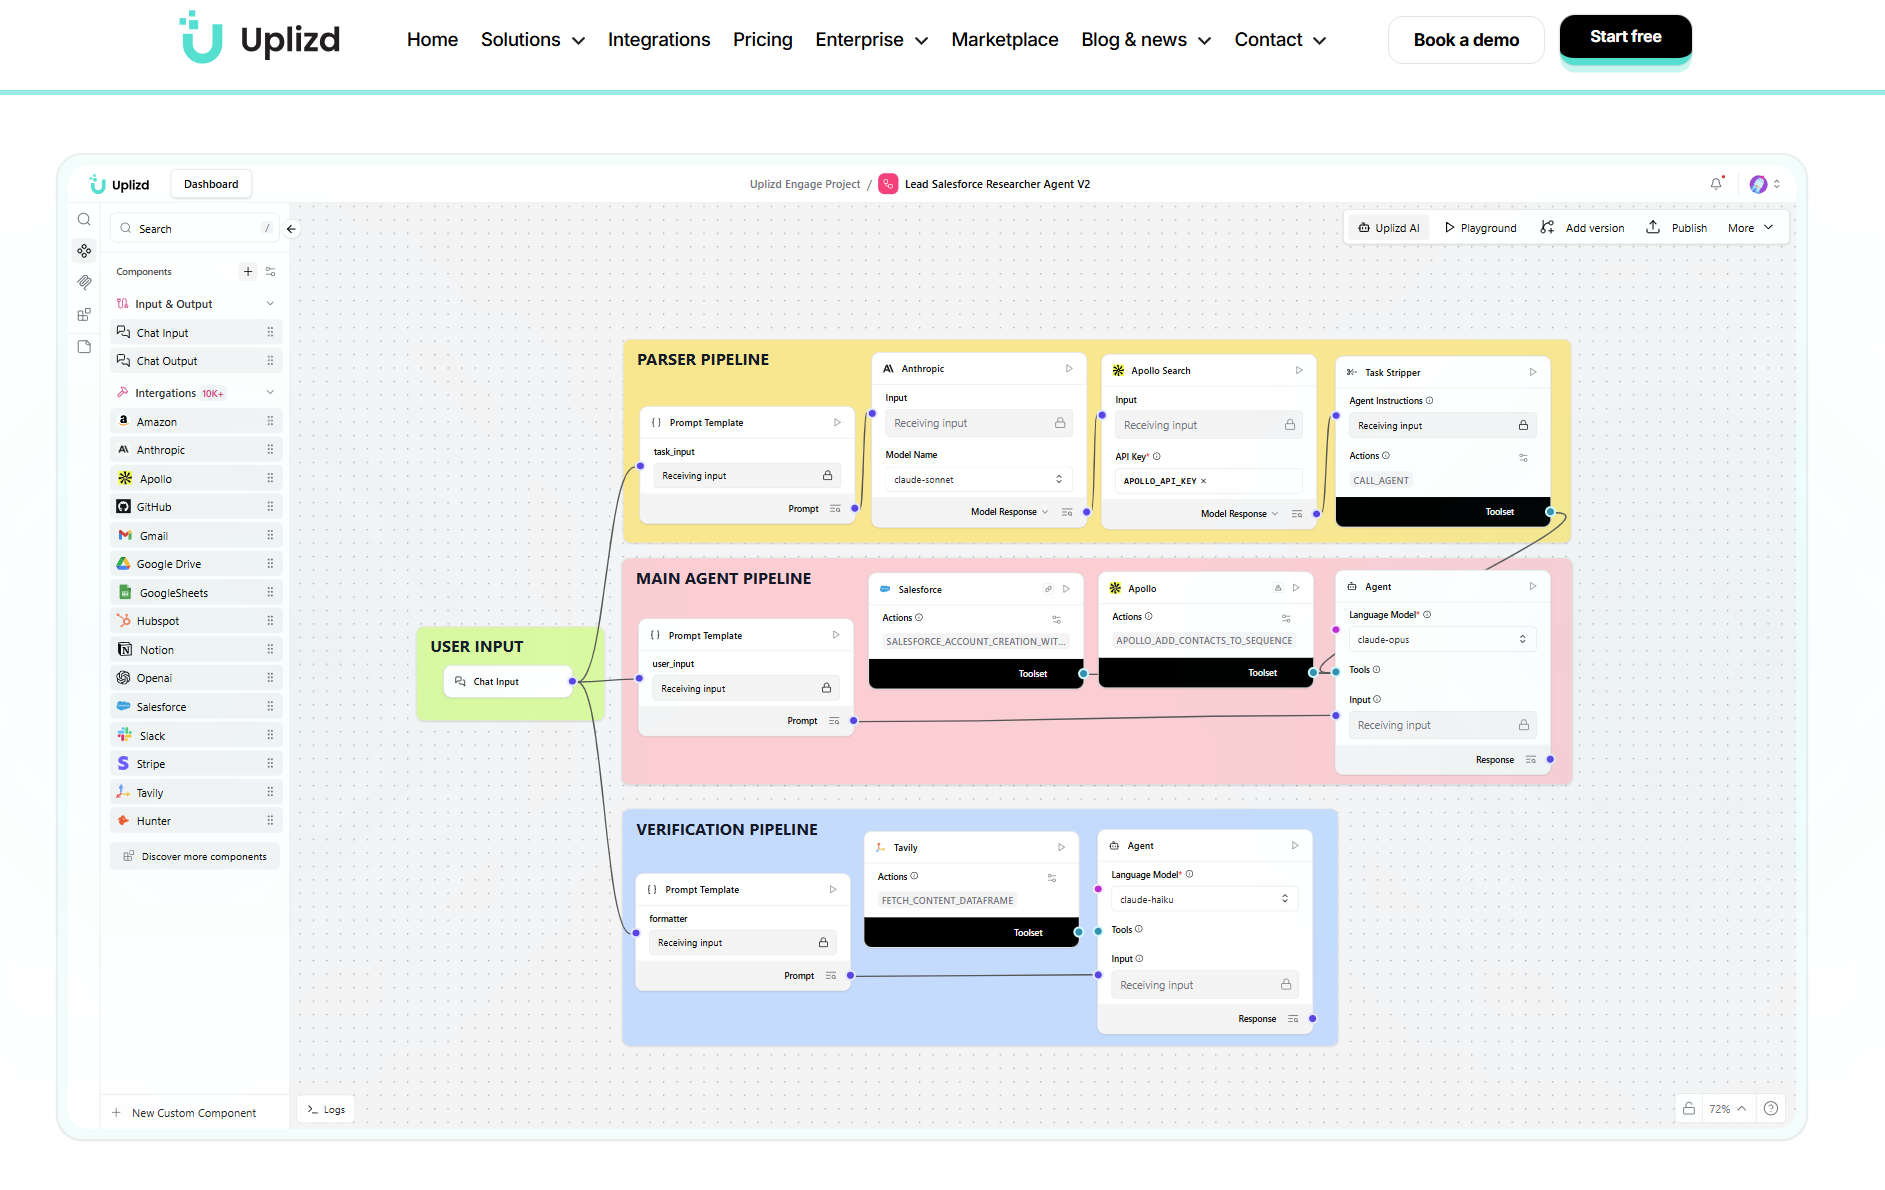The width and height of the screenshot is (1885, 1190).
Task: Open the claude-haiku language model dropdown
Action: tap(1204, 899)
